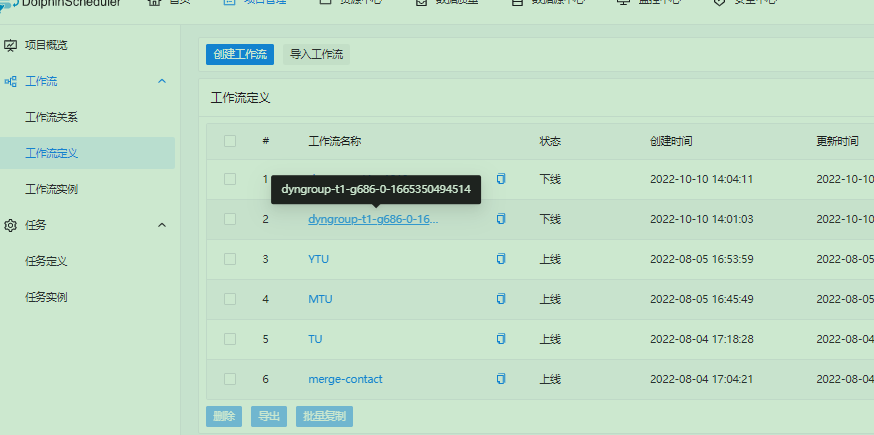Viewport: 874px width, 435px height.
Task: Check the checkbox for row 1
Action: pos(230,179)
